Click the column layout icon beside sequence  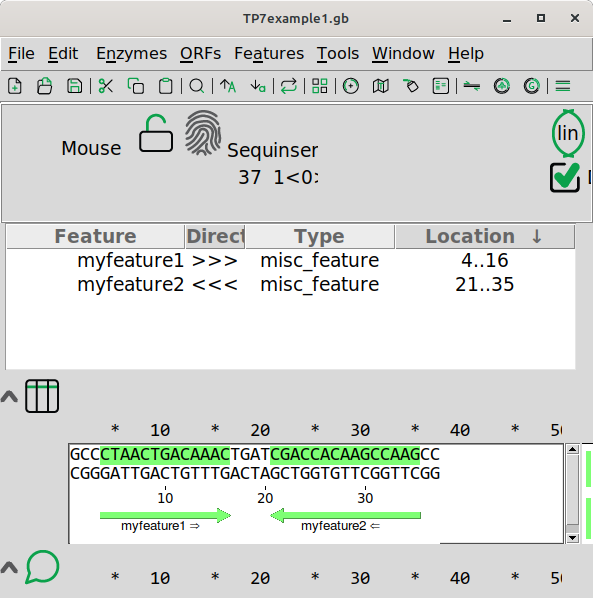[x=42, y=396]
